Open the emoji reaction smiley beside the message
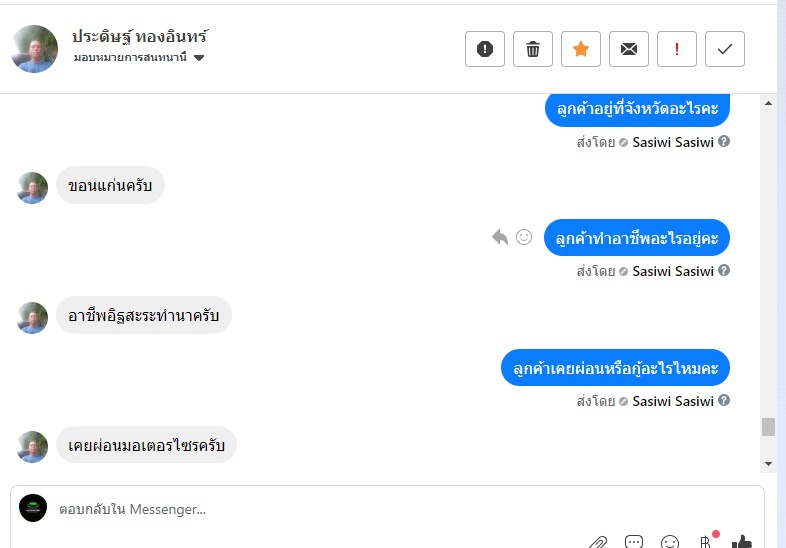The height and width of the screenshot is (548, 786). tap(524, 237)
